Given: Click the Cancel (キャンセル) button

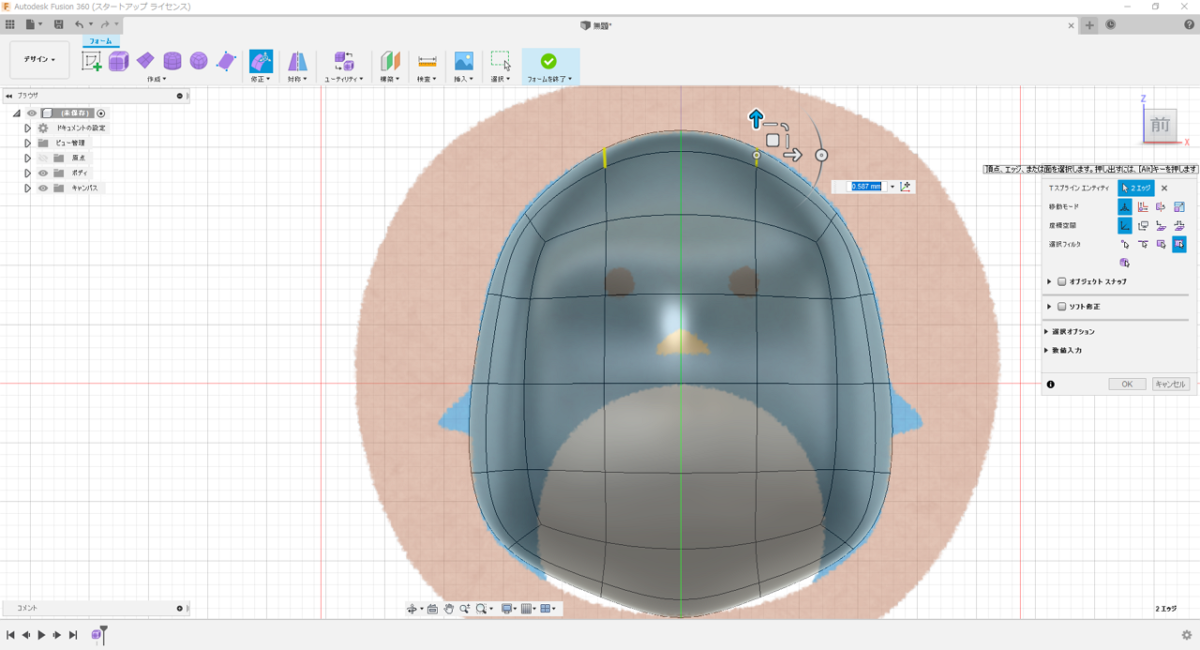Looking at the screenshot, I should 1170,384.
